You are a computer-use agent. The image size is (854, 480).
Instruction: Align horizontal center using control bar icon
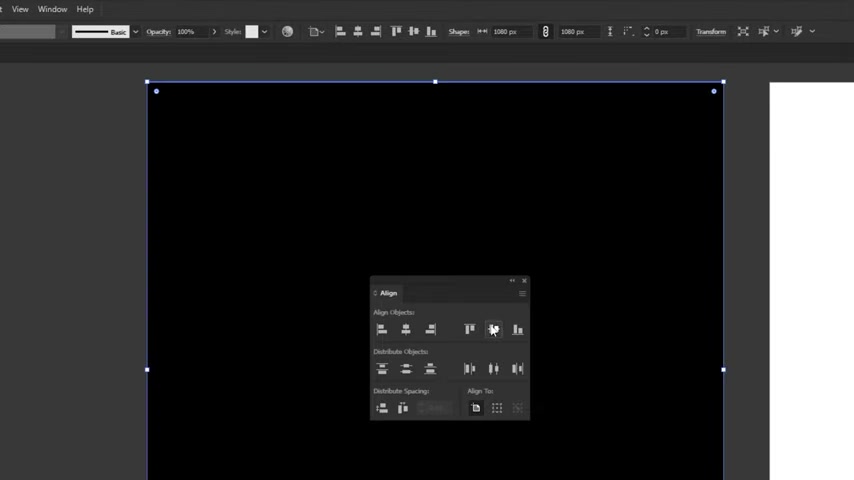[x=358, y=32]
